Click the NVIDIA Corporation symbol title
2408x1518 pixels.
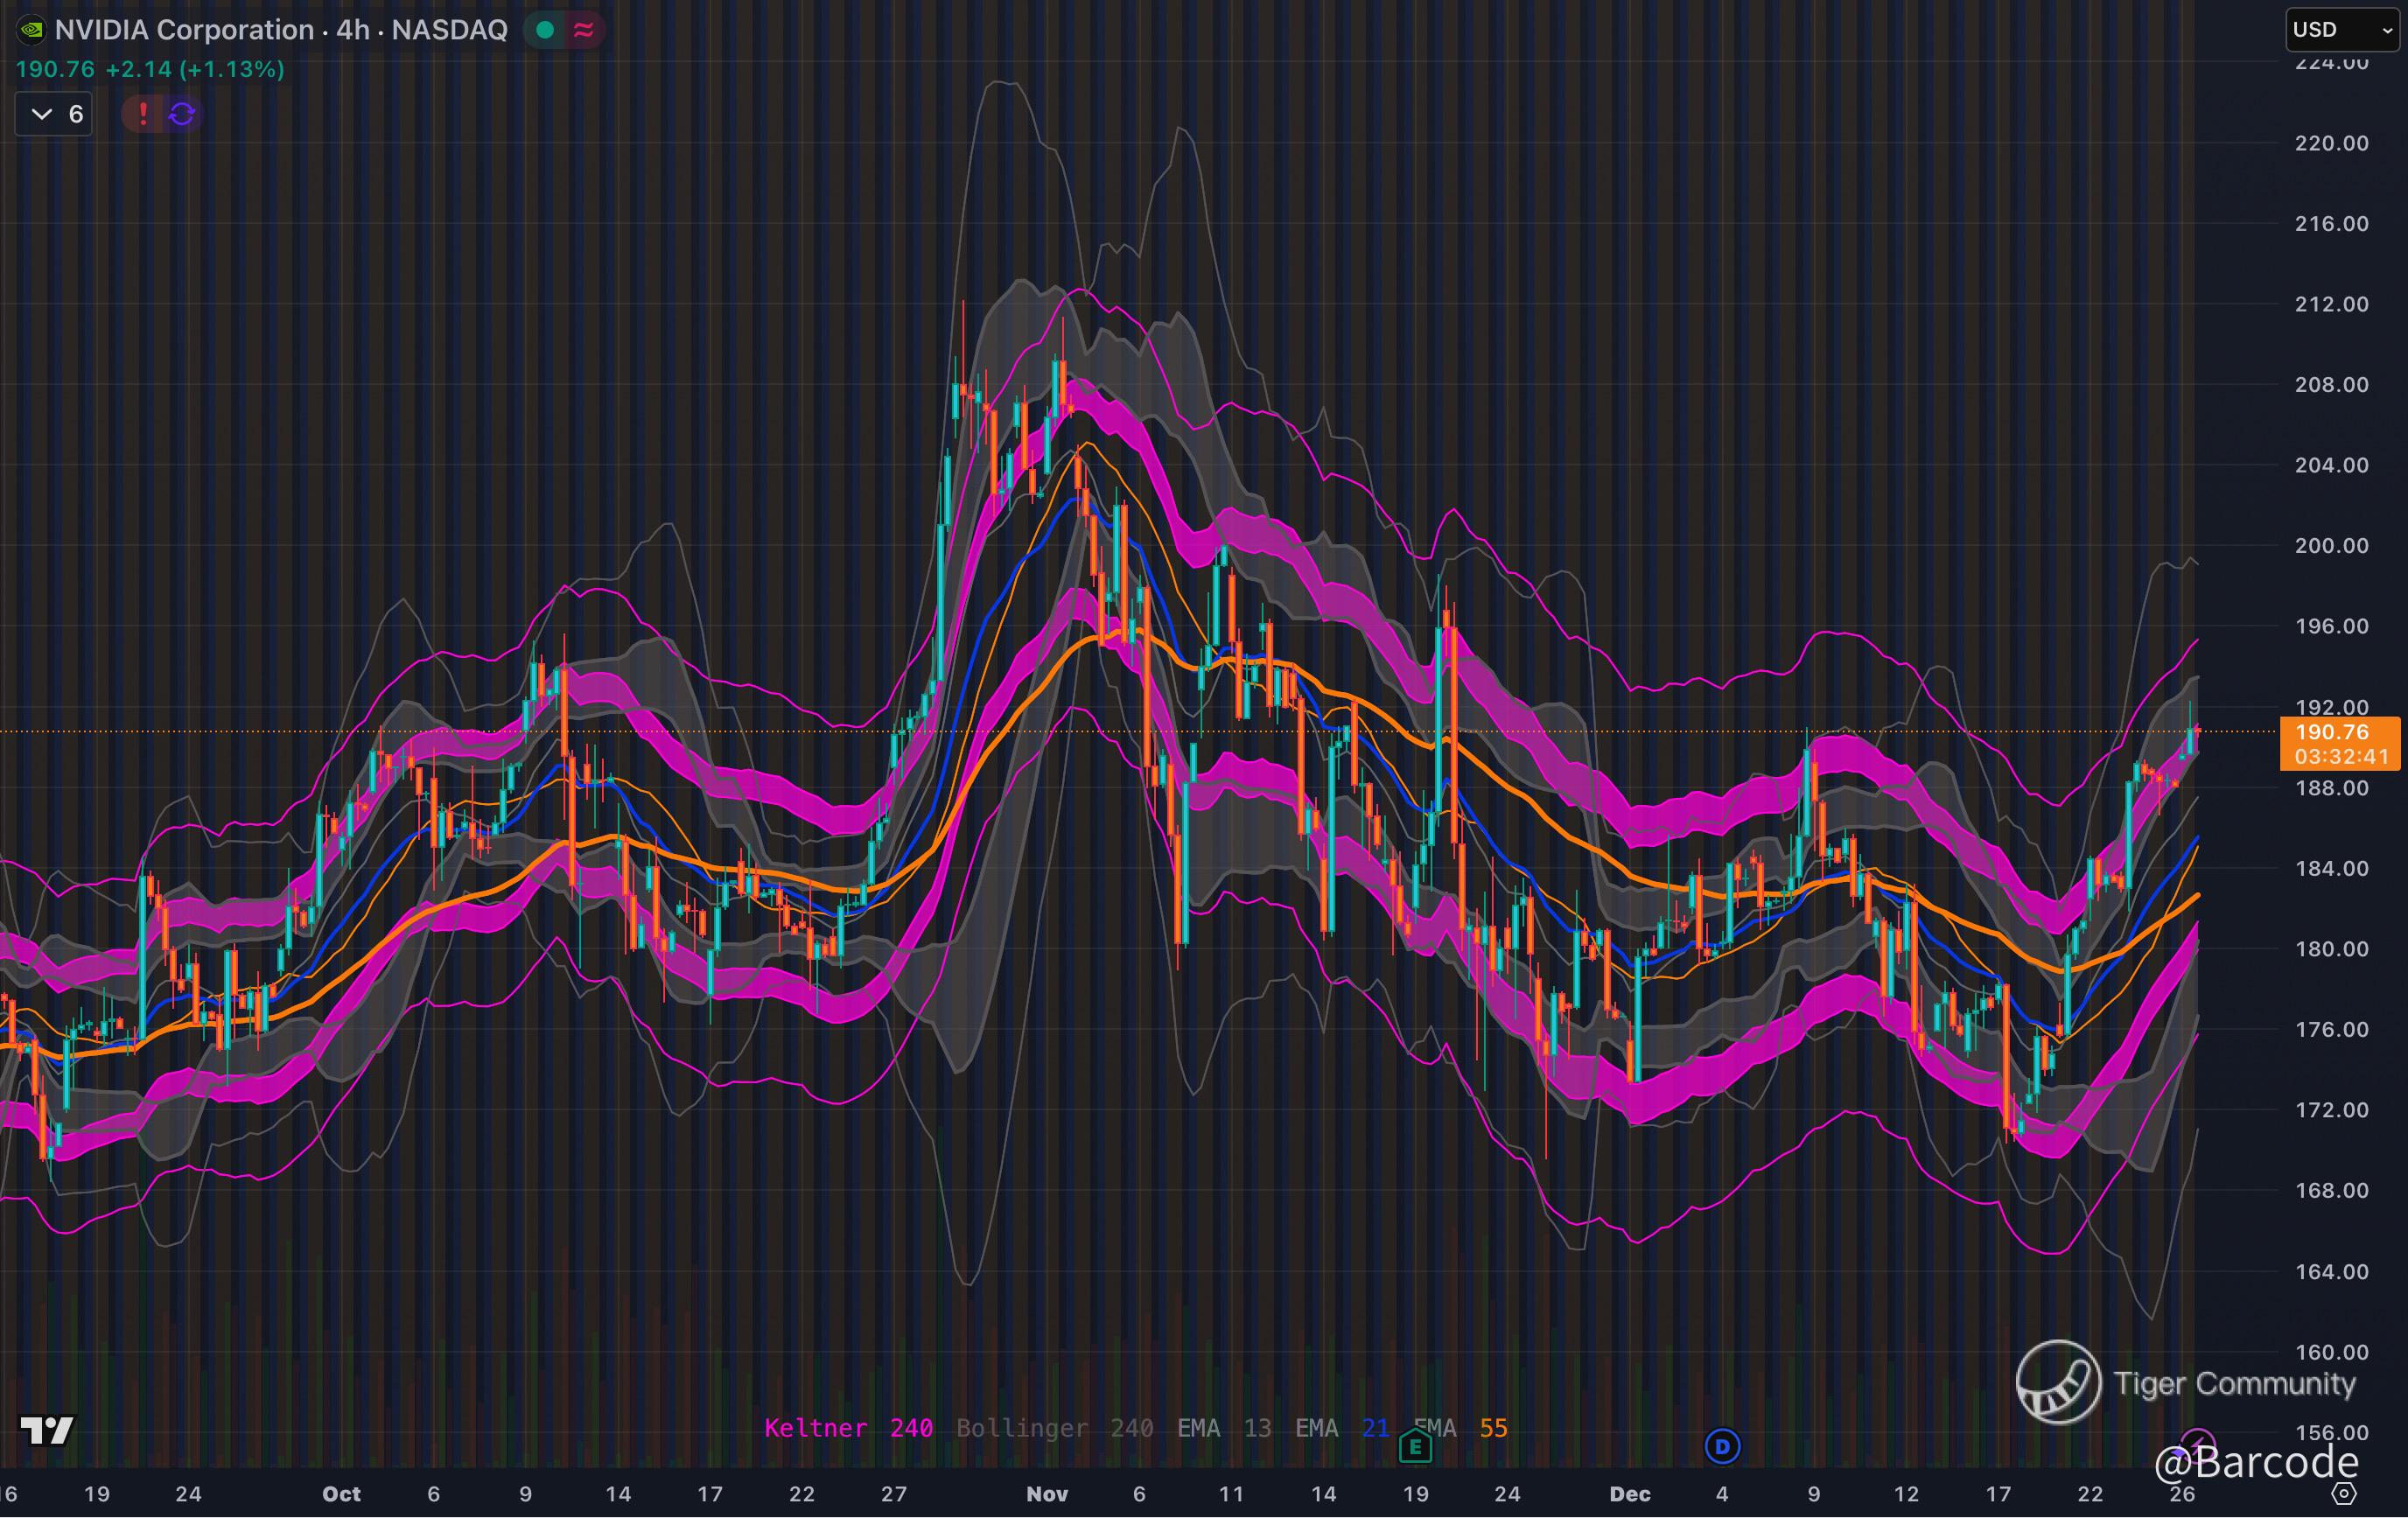tap(184, 30)
